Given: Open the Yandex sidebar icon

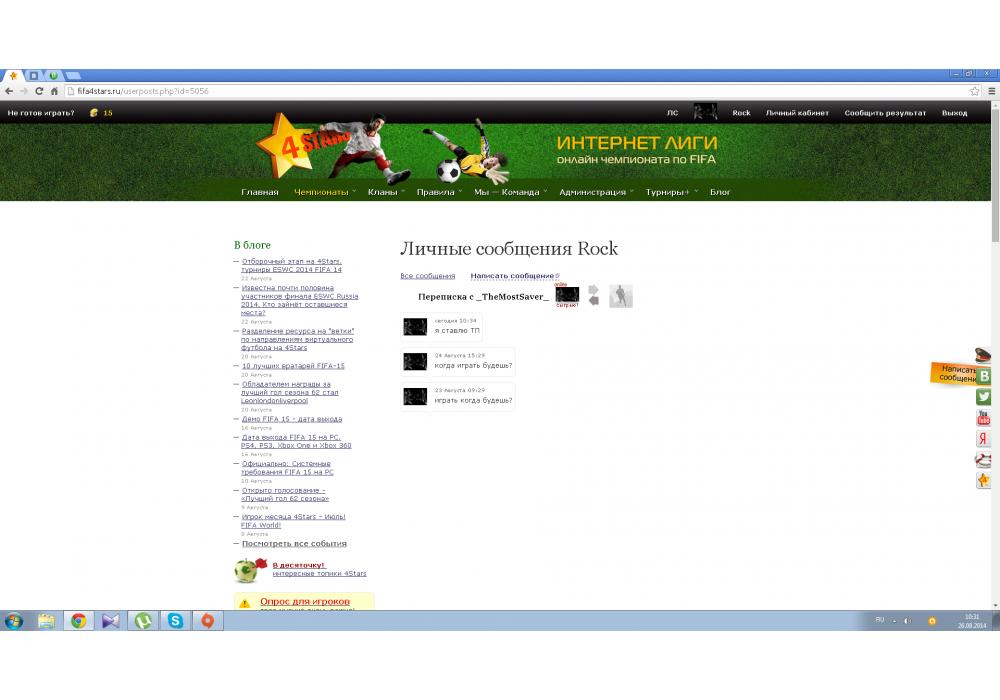Looking at the screenshot, I should [983, 439].
